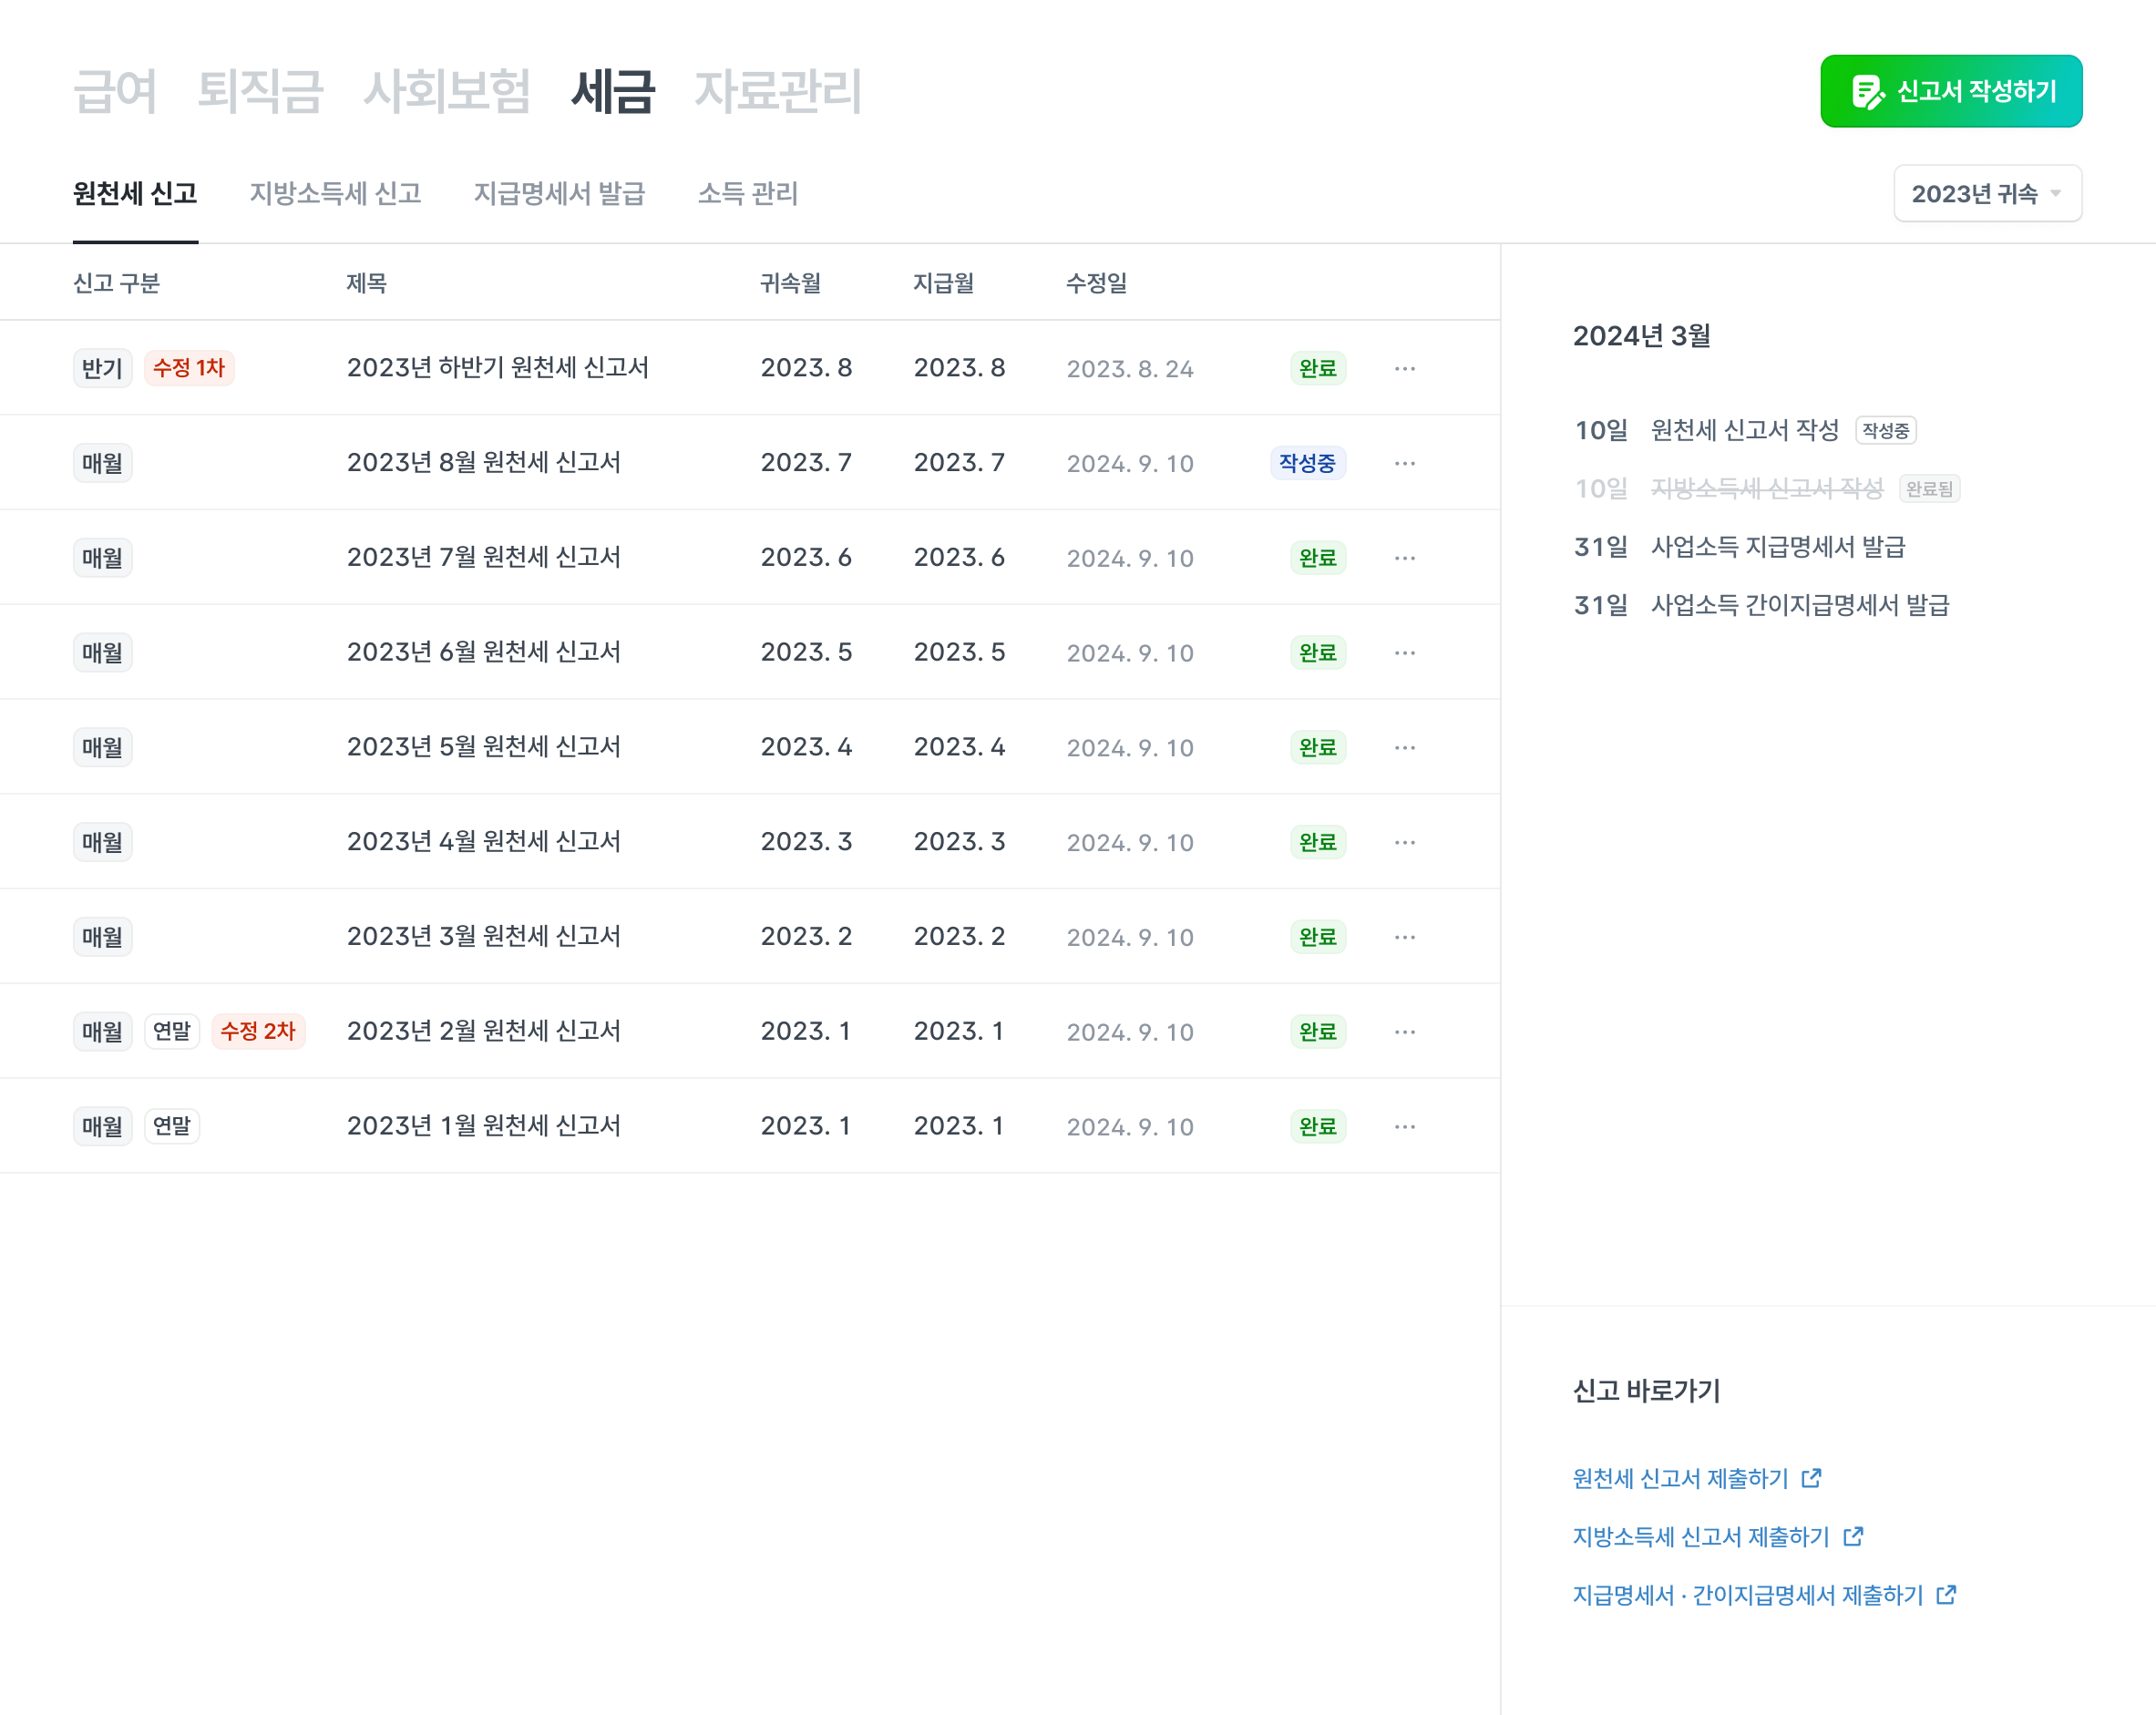Open more options for 2023년 1월 원천세 신고서
This screenshot has height=1715, width=2156.
pyautogui.click(x=1404, y=1127)
